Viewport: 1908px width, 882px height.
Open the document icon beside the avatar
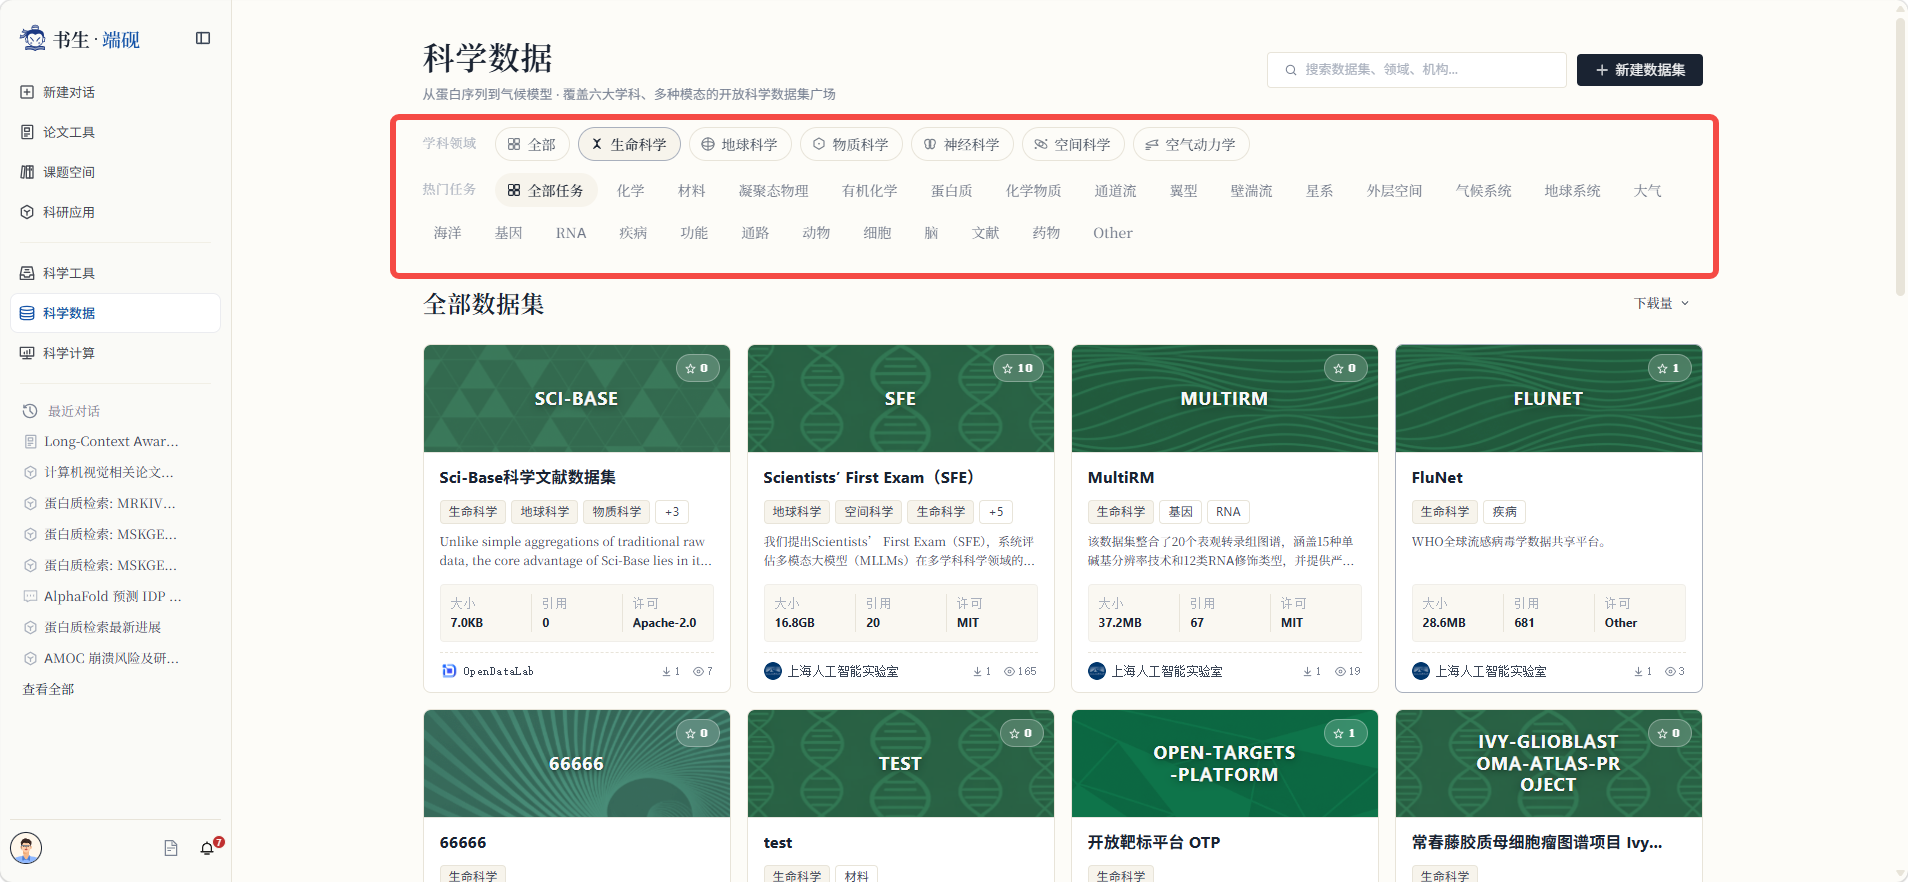(x=171, y=848)
